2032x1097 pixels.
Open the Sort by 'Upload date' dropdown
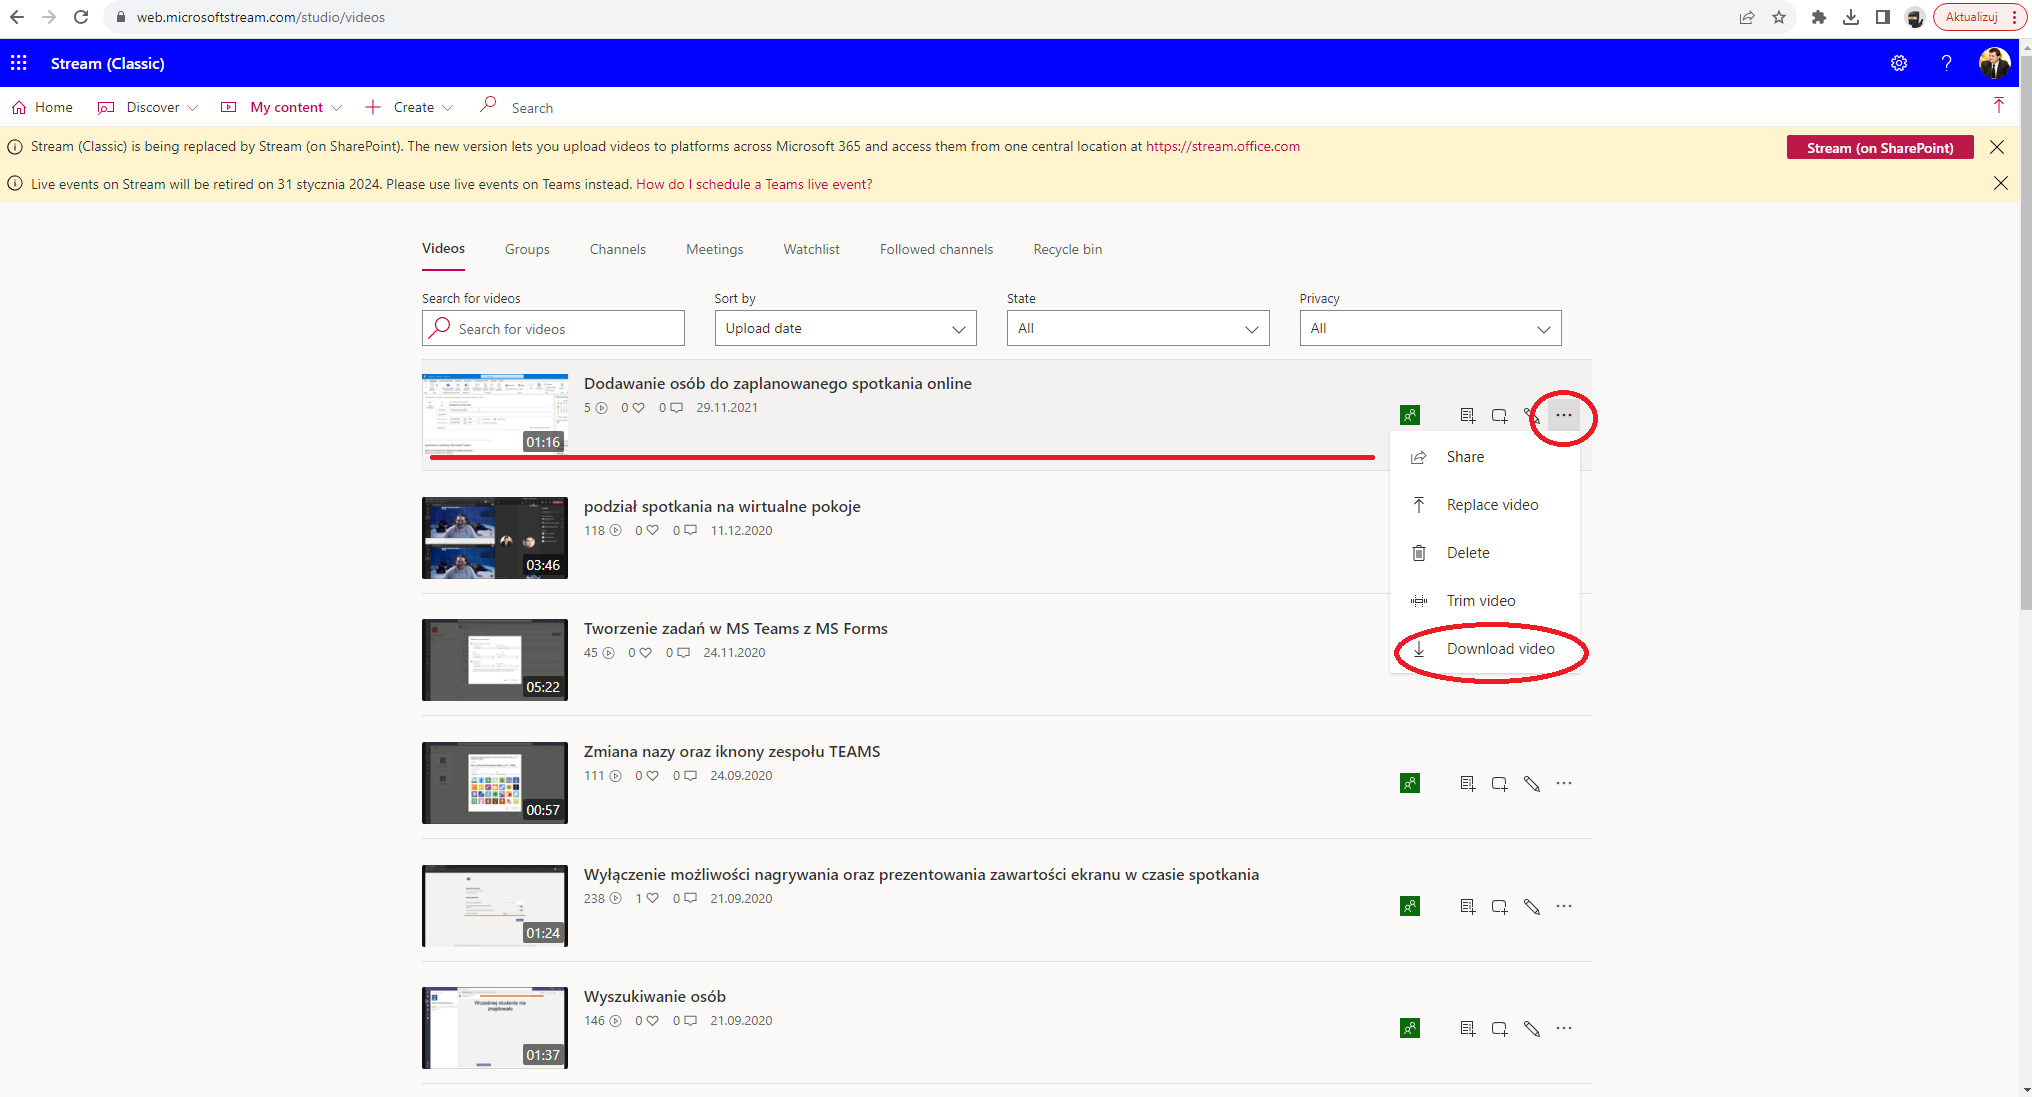[845, 328]
